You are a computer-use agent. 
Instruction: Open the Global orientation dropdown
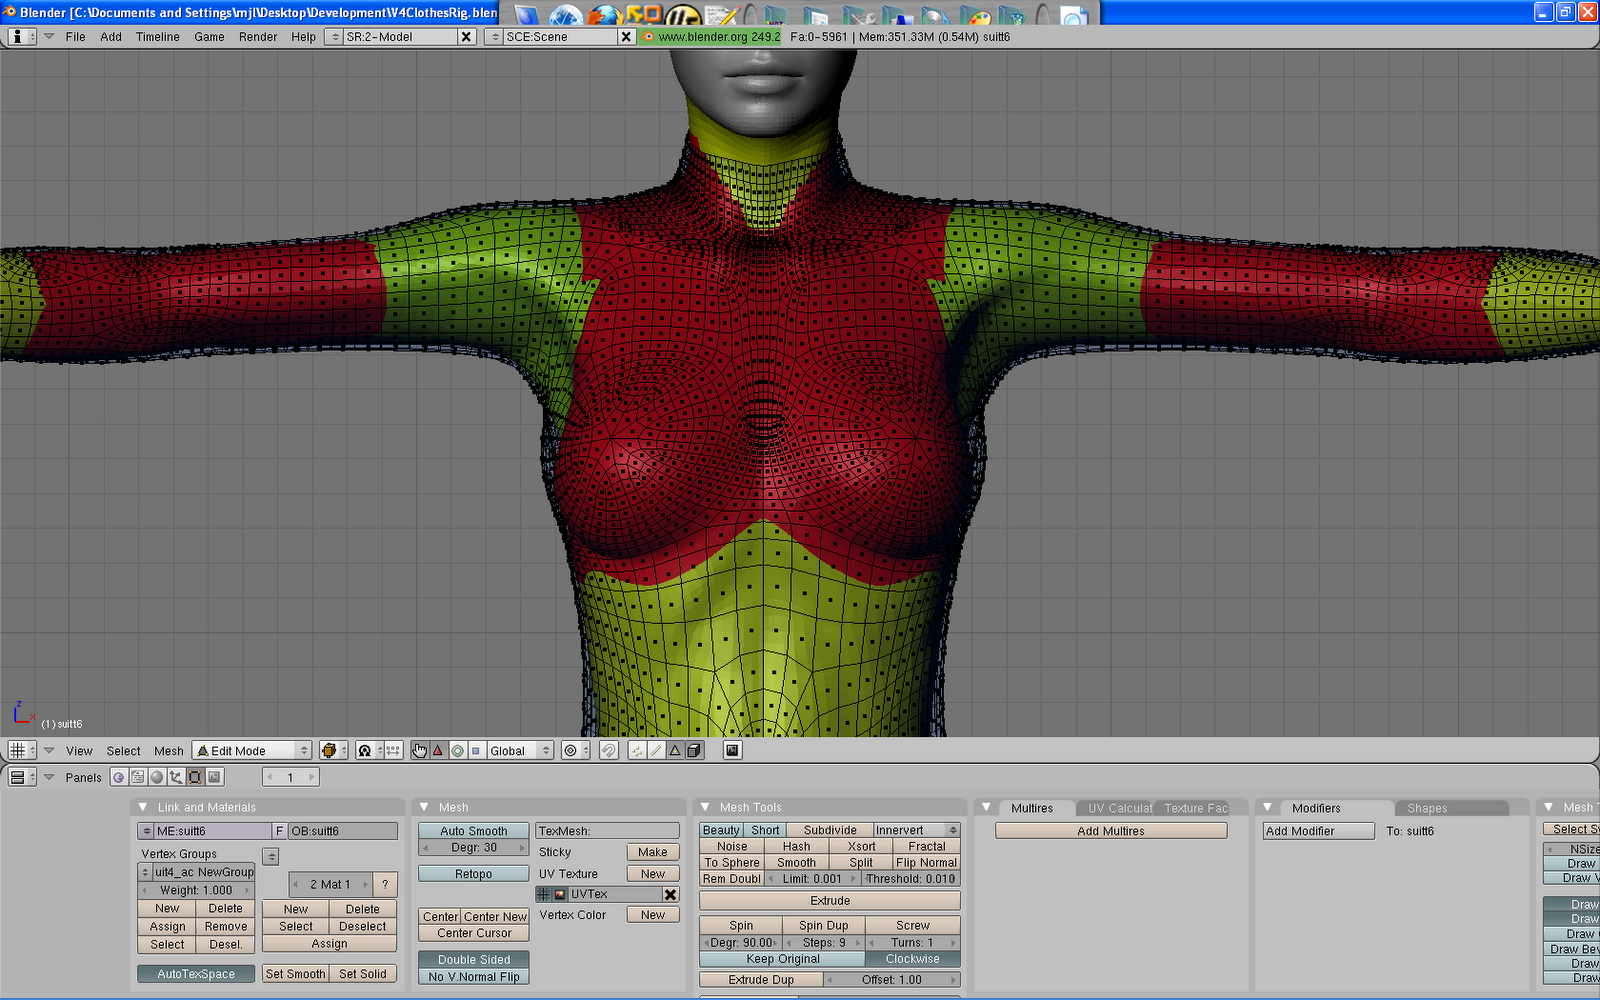(x=519, y=751)
